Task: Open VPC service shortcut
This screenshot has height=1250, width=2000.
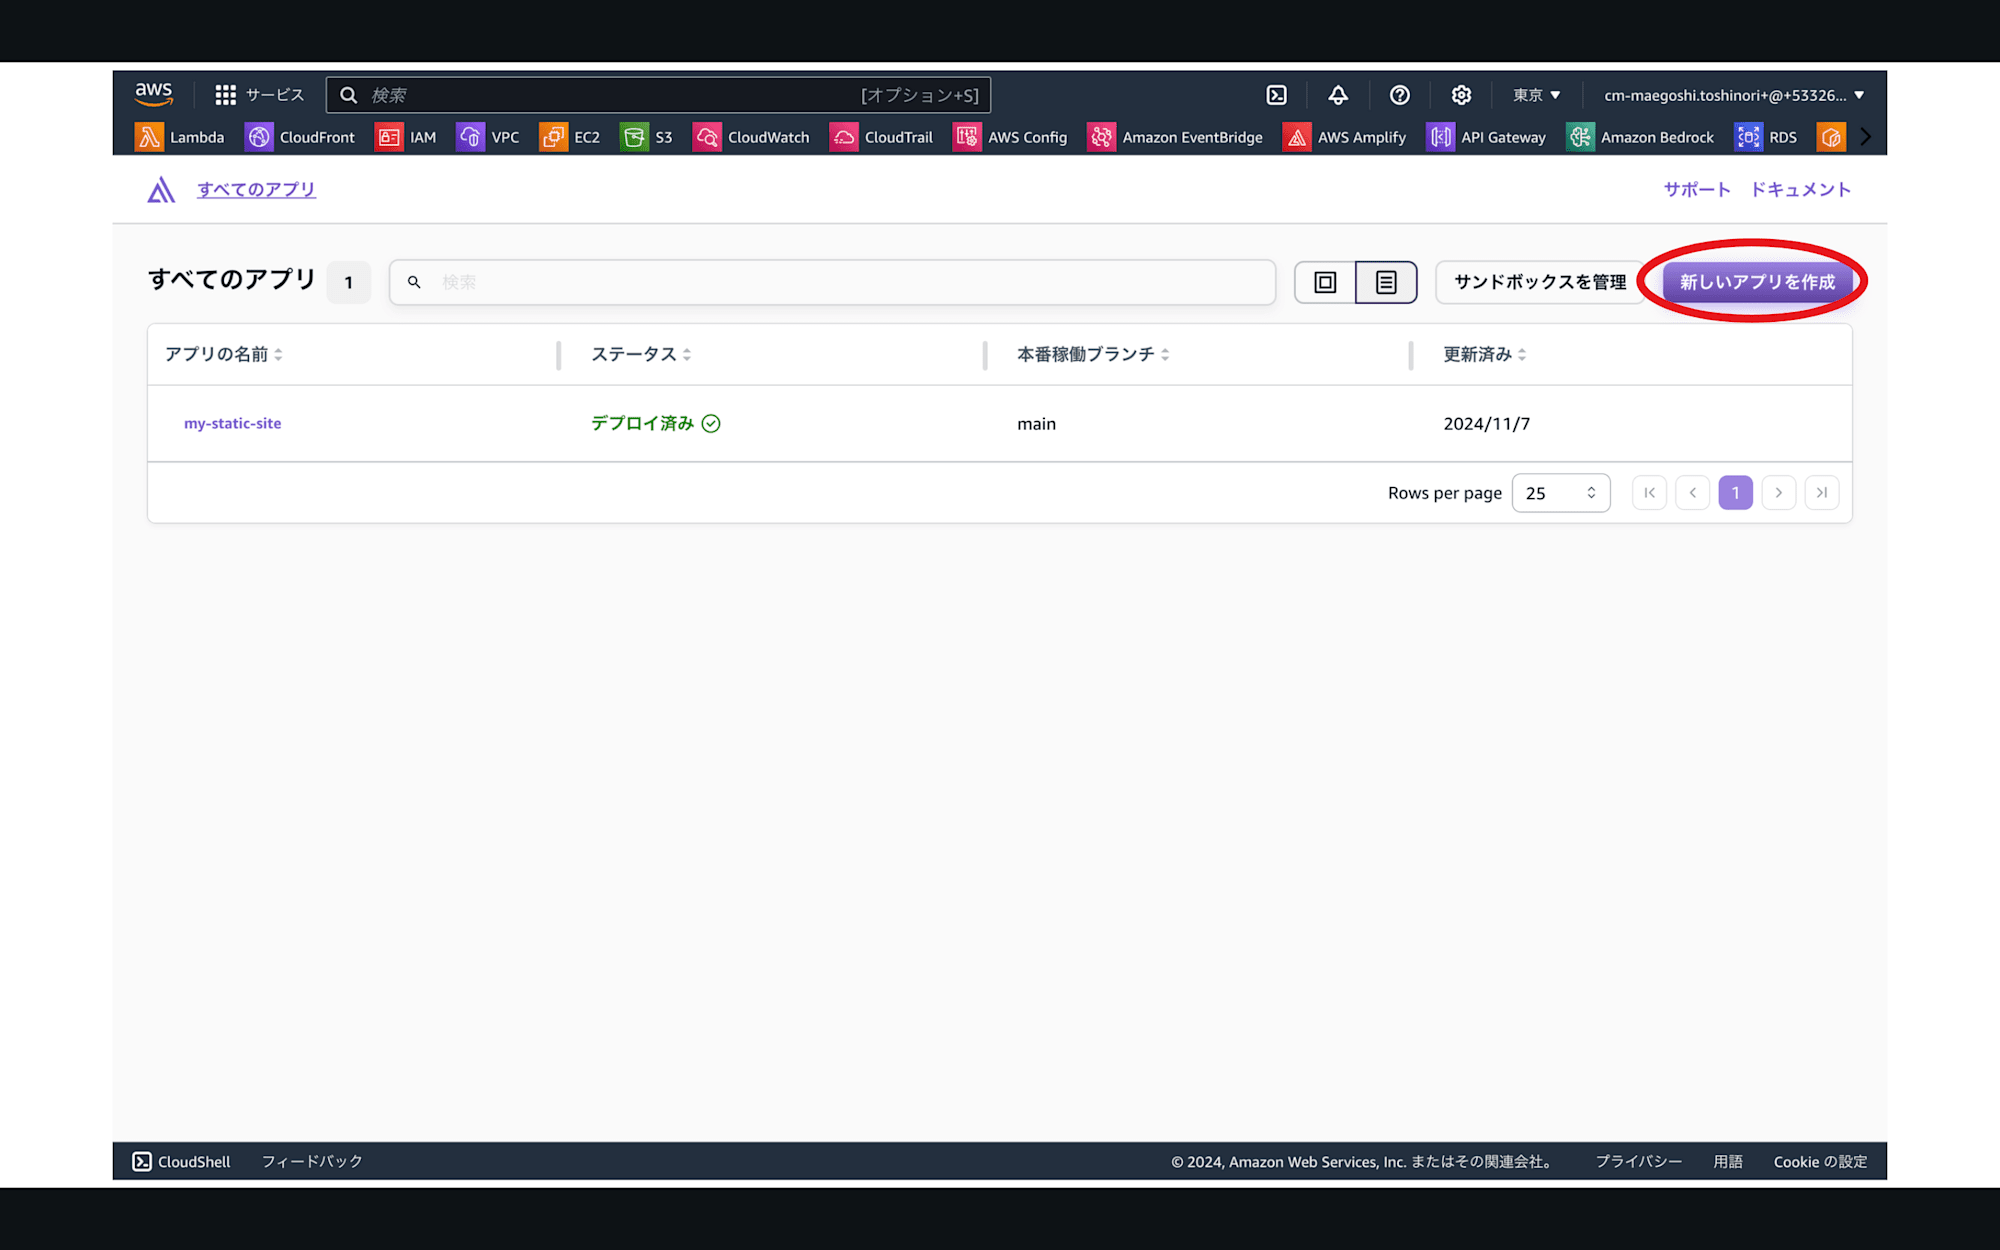Action: 488,137
